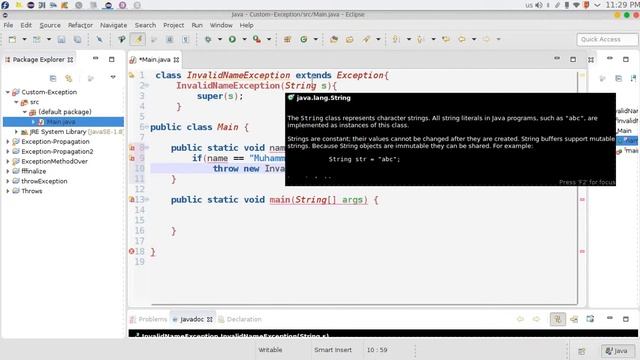The height and width of the screenshot is (360, 640).
Task: Click the Last Edit Location icon
Action: coord(446,39)
